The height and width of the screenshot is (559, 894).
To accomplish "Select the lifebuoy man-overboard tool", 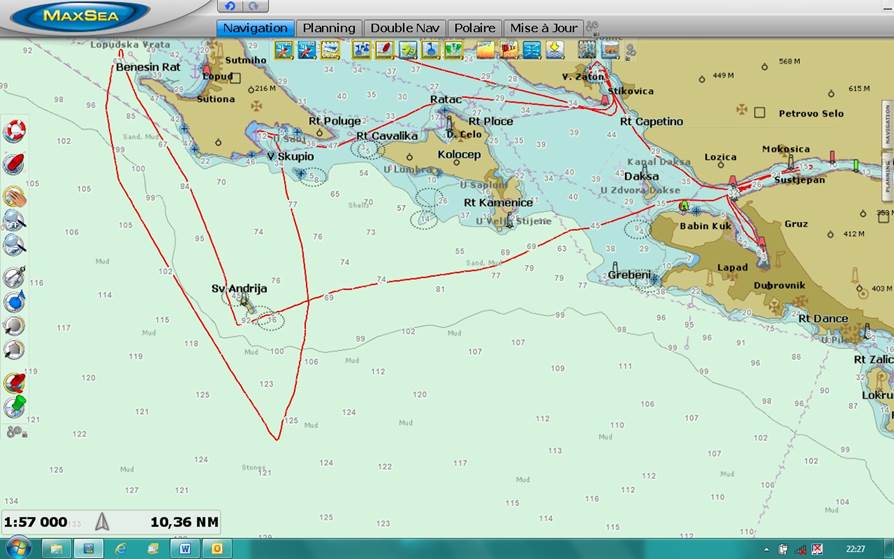I will [14, 130].
